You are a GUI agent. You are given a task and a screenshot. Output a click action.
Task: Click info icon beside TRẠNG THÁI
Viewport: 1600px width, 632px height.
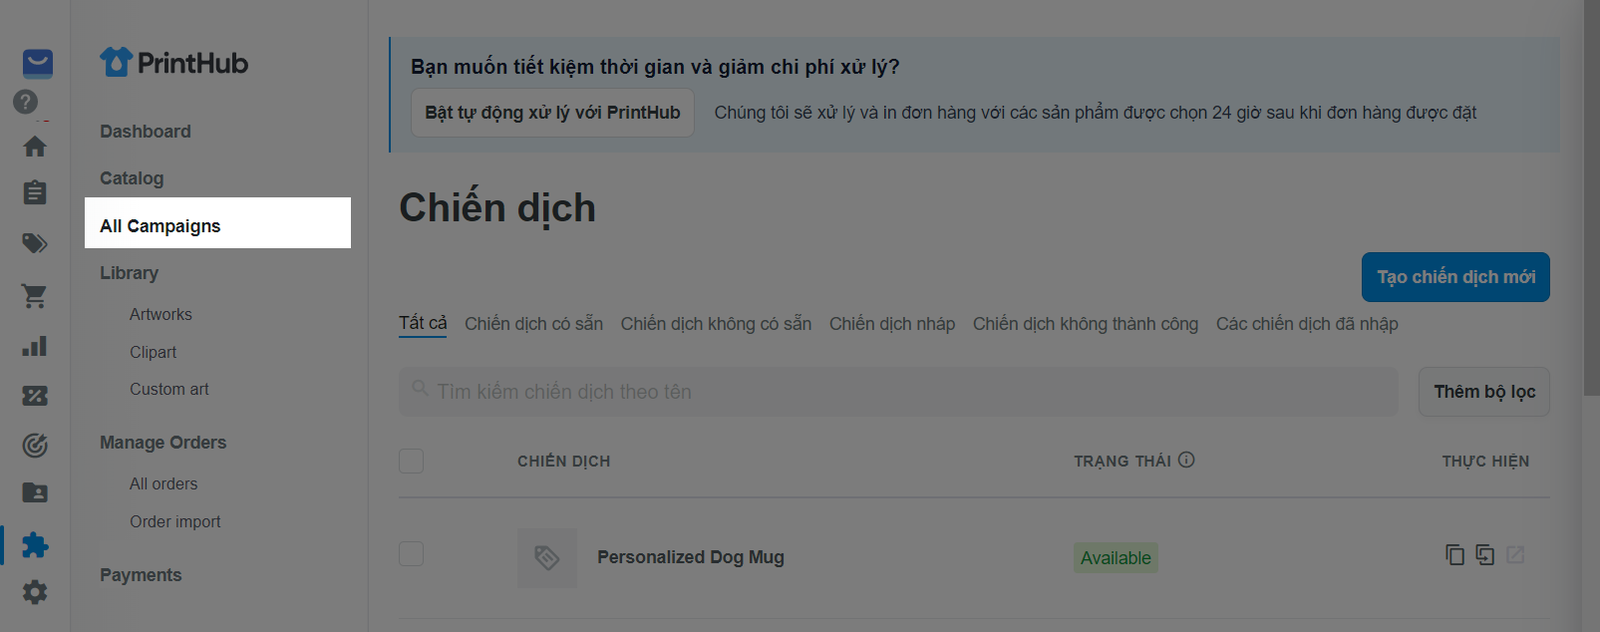[1186, 460]
